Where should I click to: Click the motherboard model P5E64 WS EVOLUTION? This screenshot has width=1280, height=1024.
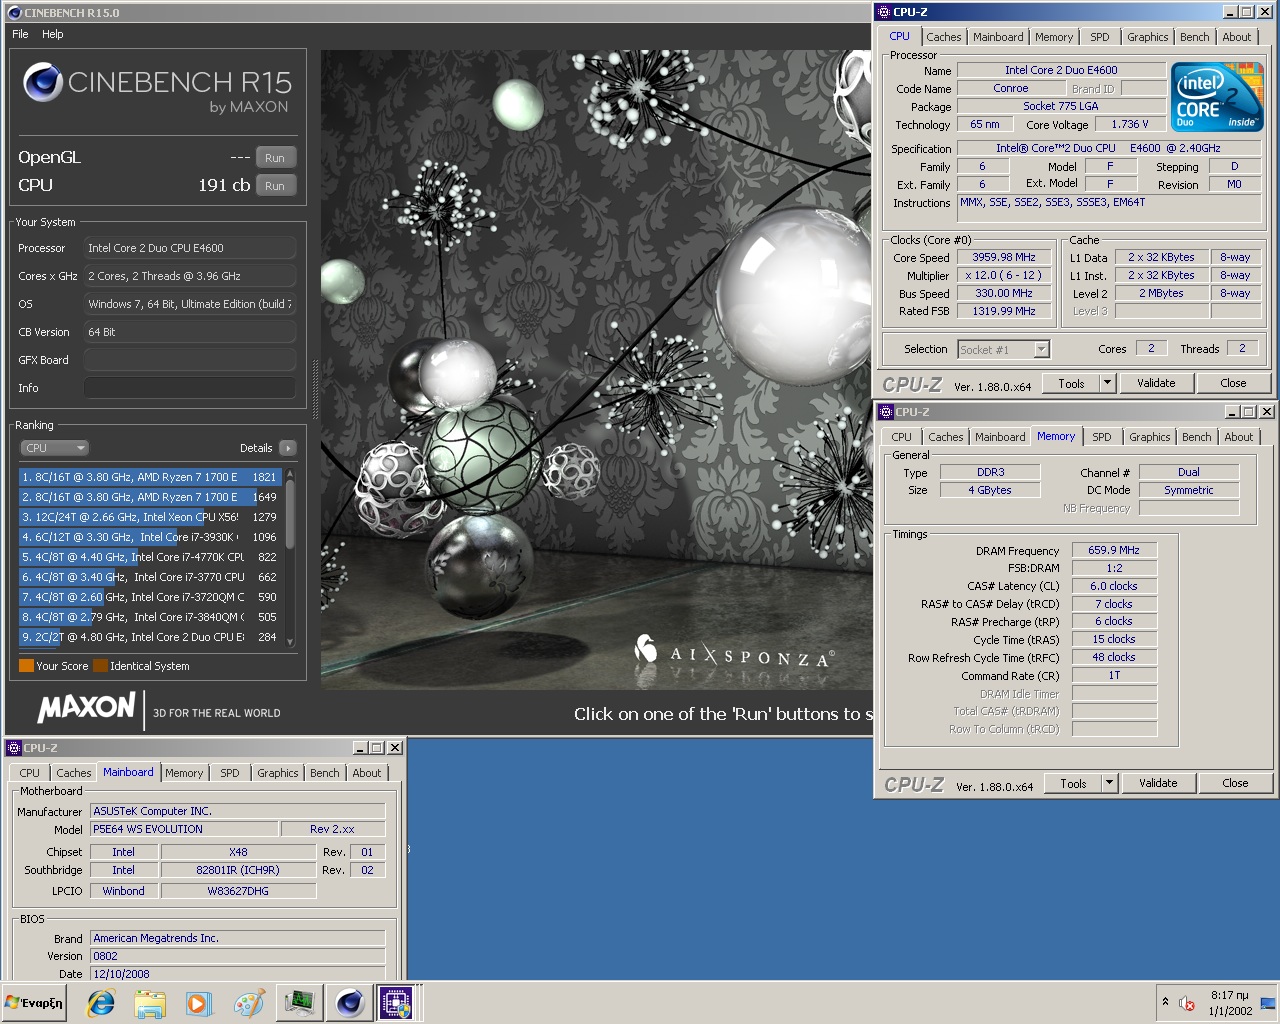tap(184, 829)
